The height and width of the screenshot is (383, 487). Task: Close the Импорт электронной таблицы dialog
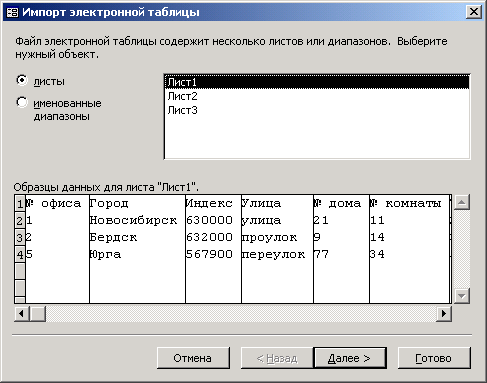pyautogui.click(x=473, y=12)
